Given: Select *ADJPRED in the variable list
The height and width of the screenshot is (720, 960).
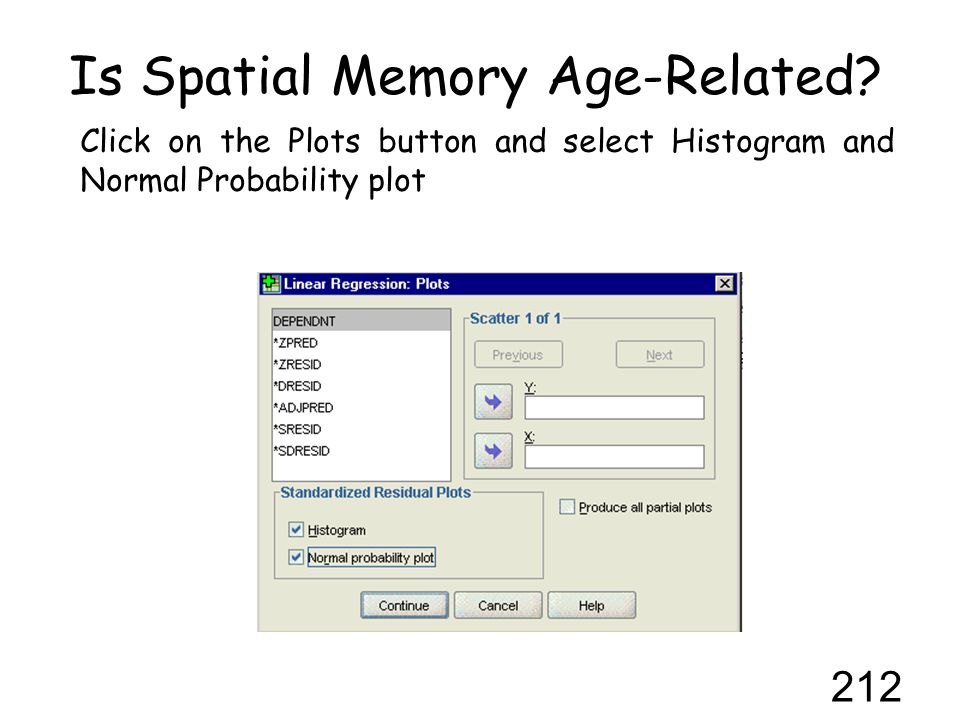Looking at the screenshot, I should (x=361, y=408).
